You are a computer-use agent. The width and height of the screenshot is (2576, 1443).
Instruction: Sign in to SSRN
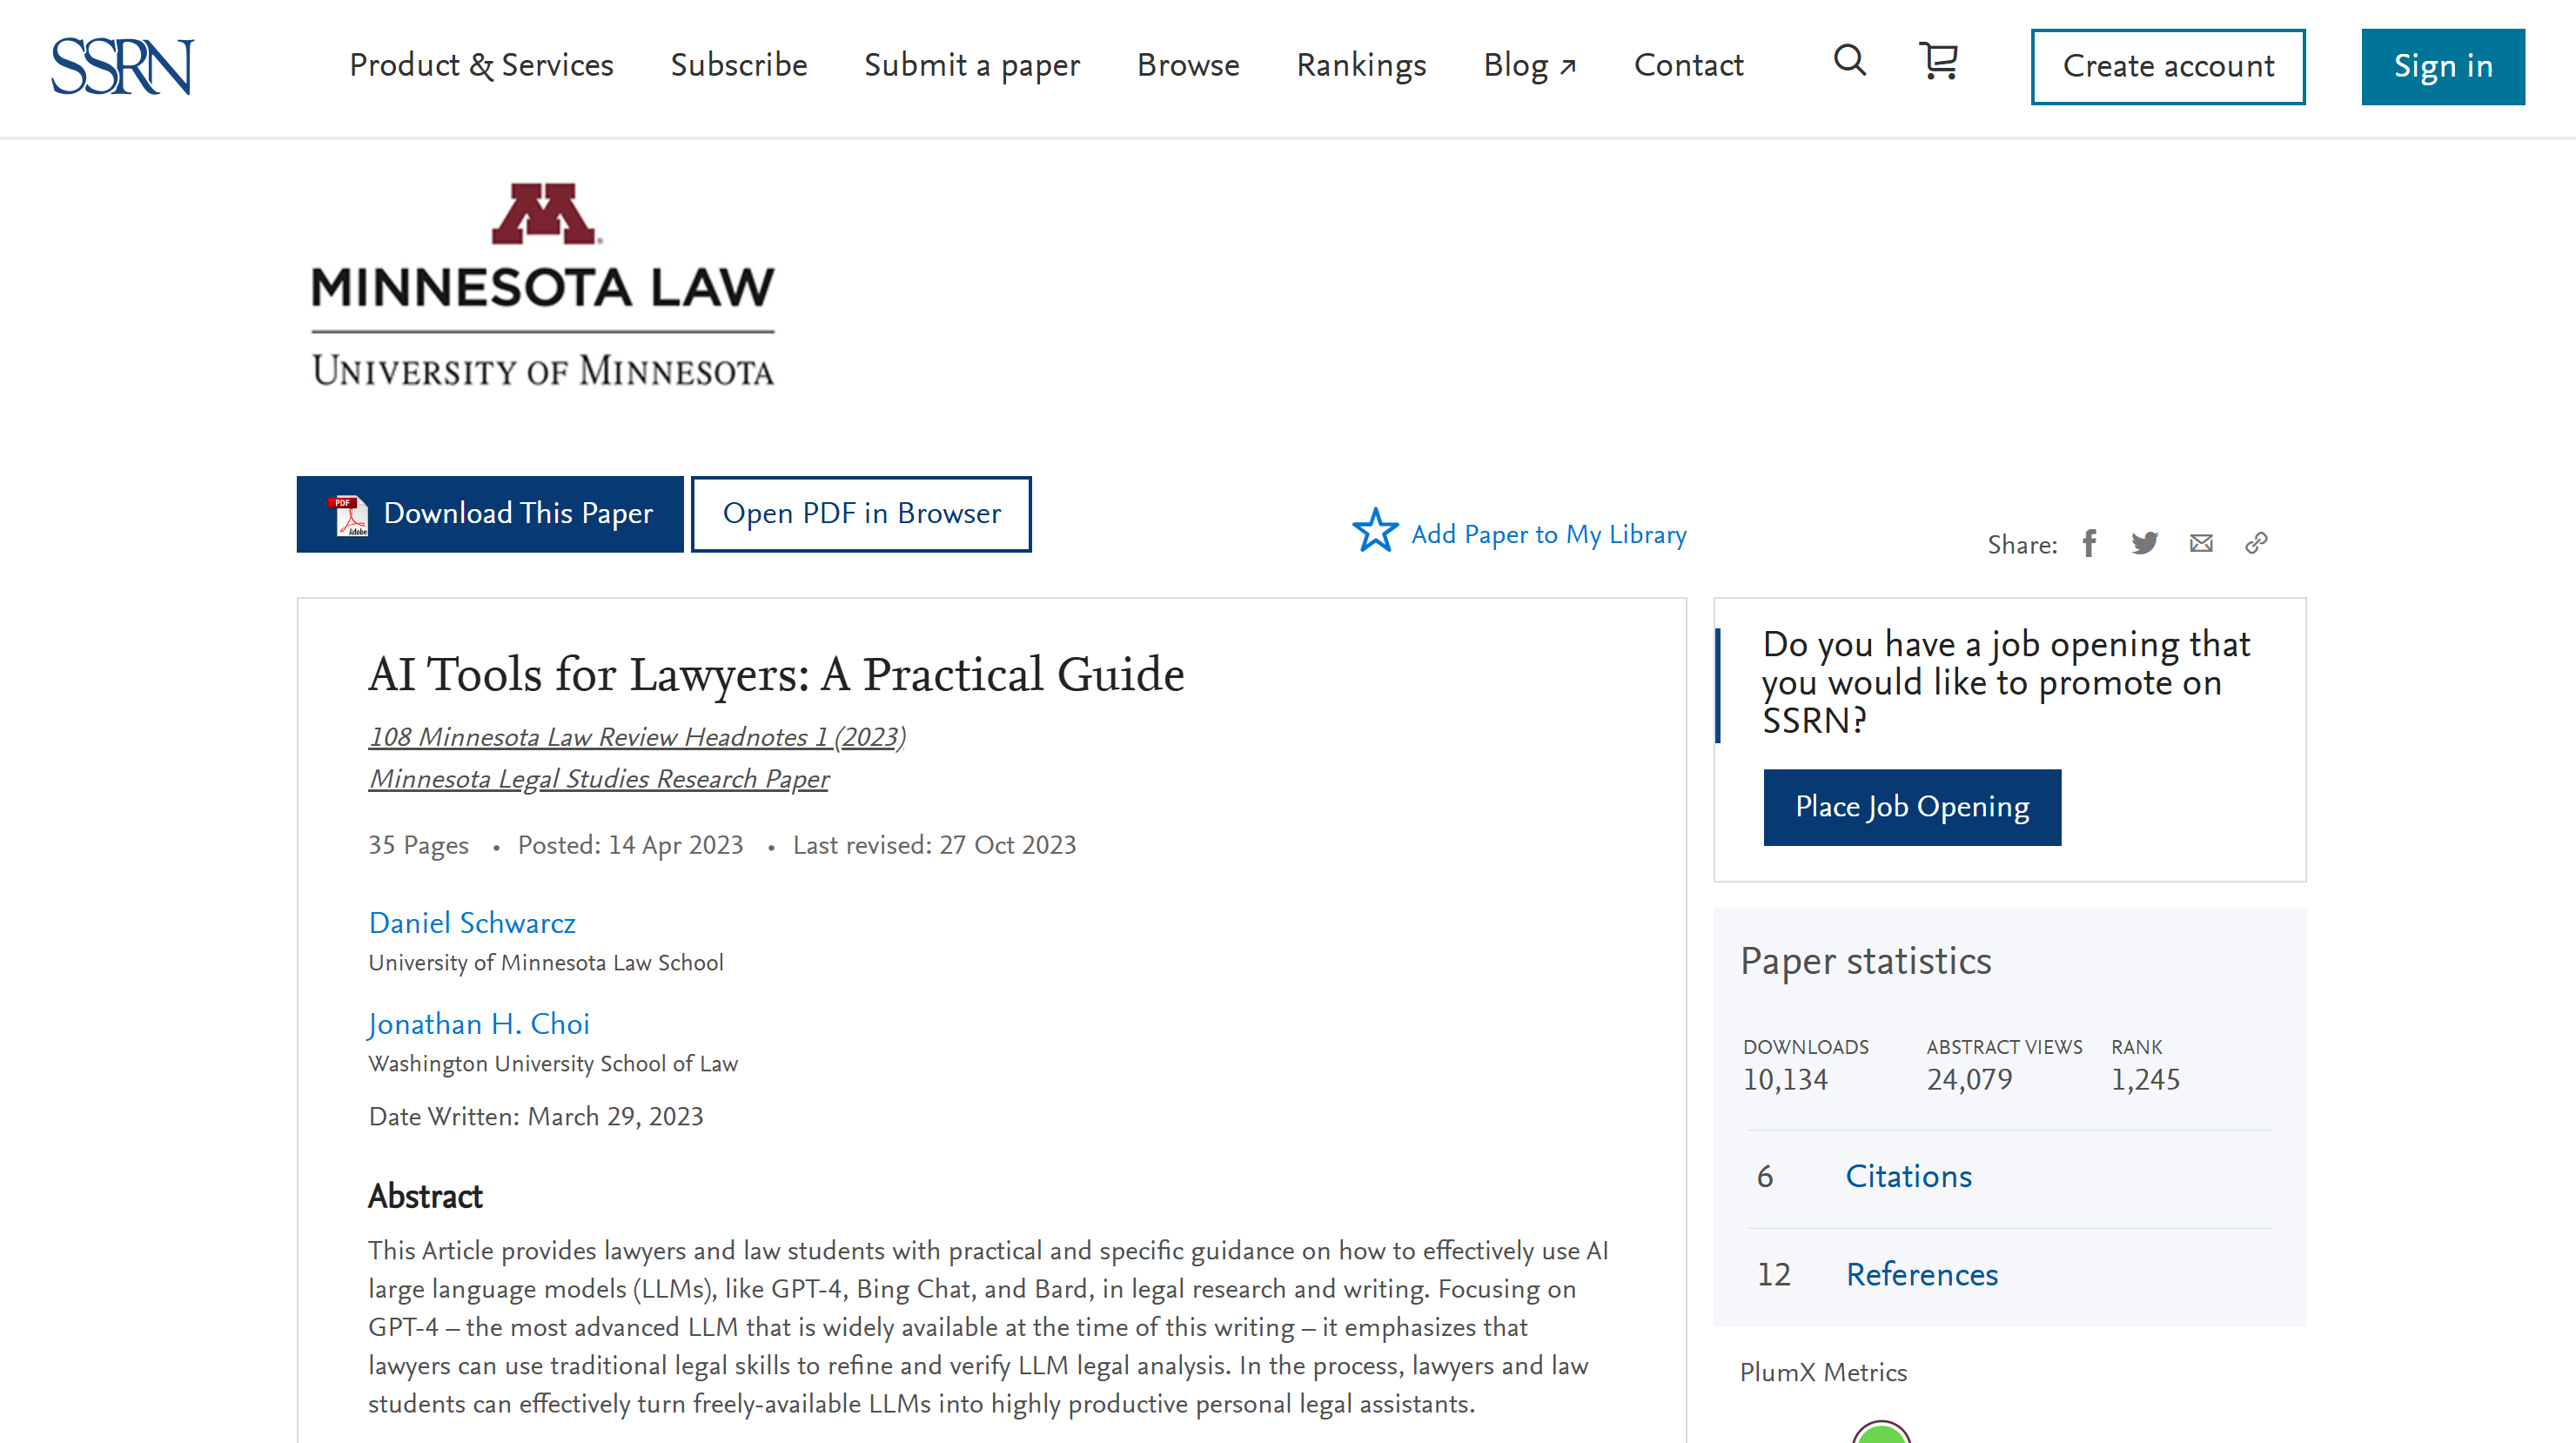(2442, 66)
